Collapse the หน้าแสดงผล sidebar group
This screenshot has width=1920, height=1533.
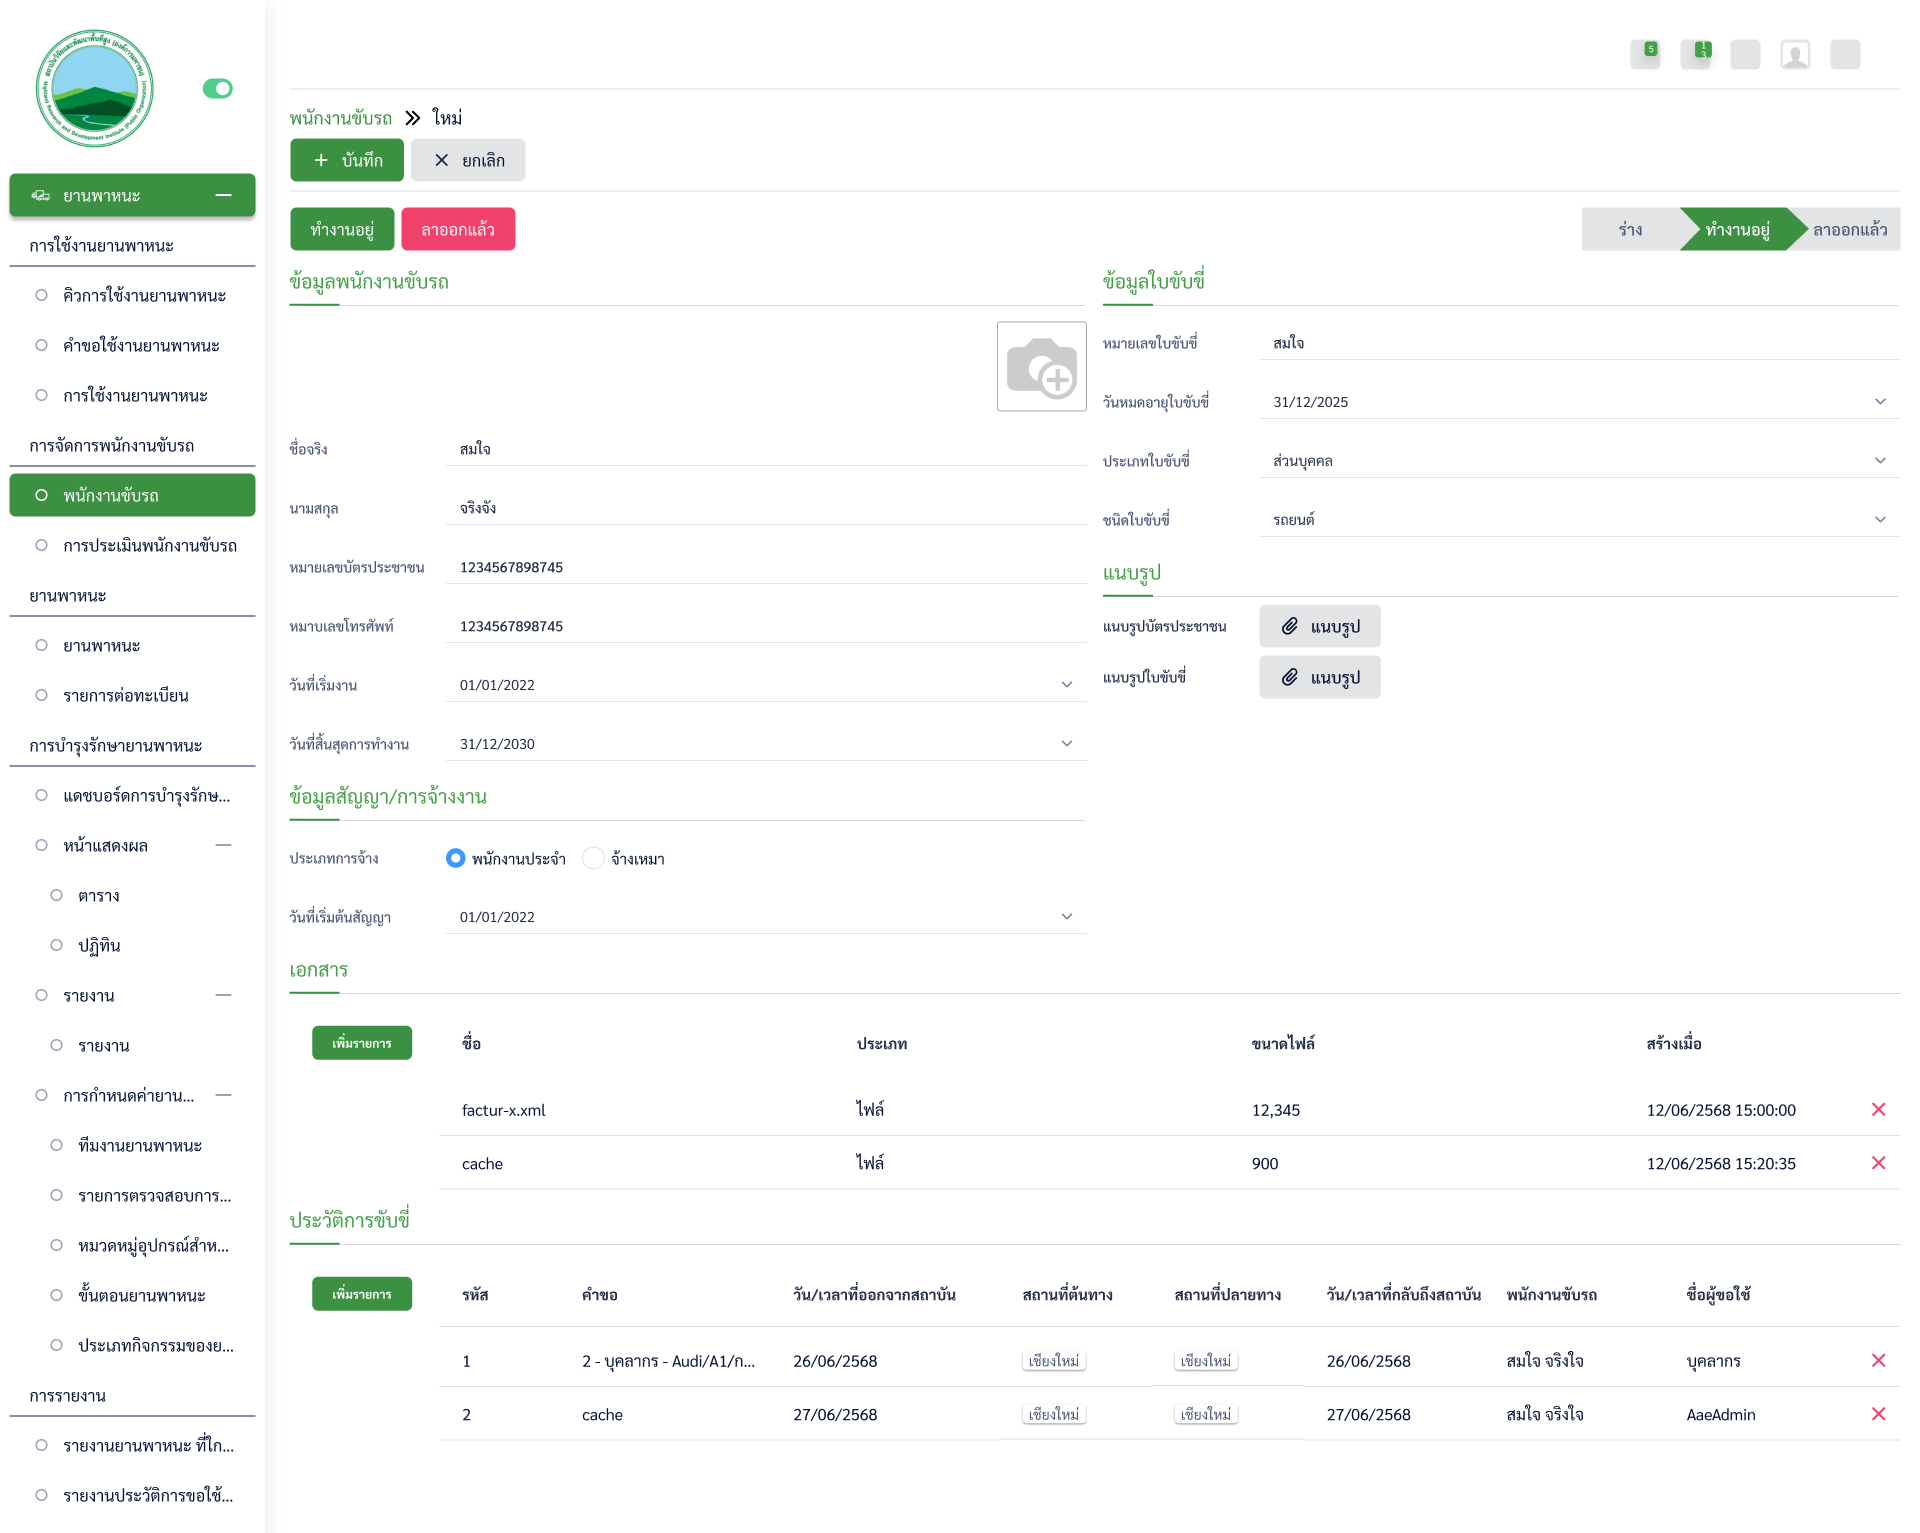click(223, 845)
